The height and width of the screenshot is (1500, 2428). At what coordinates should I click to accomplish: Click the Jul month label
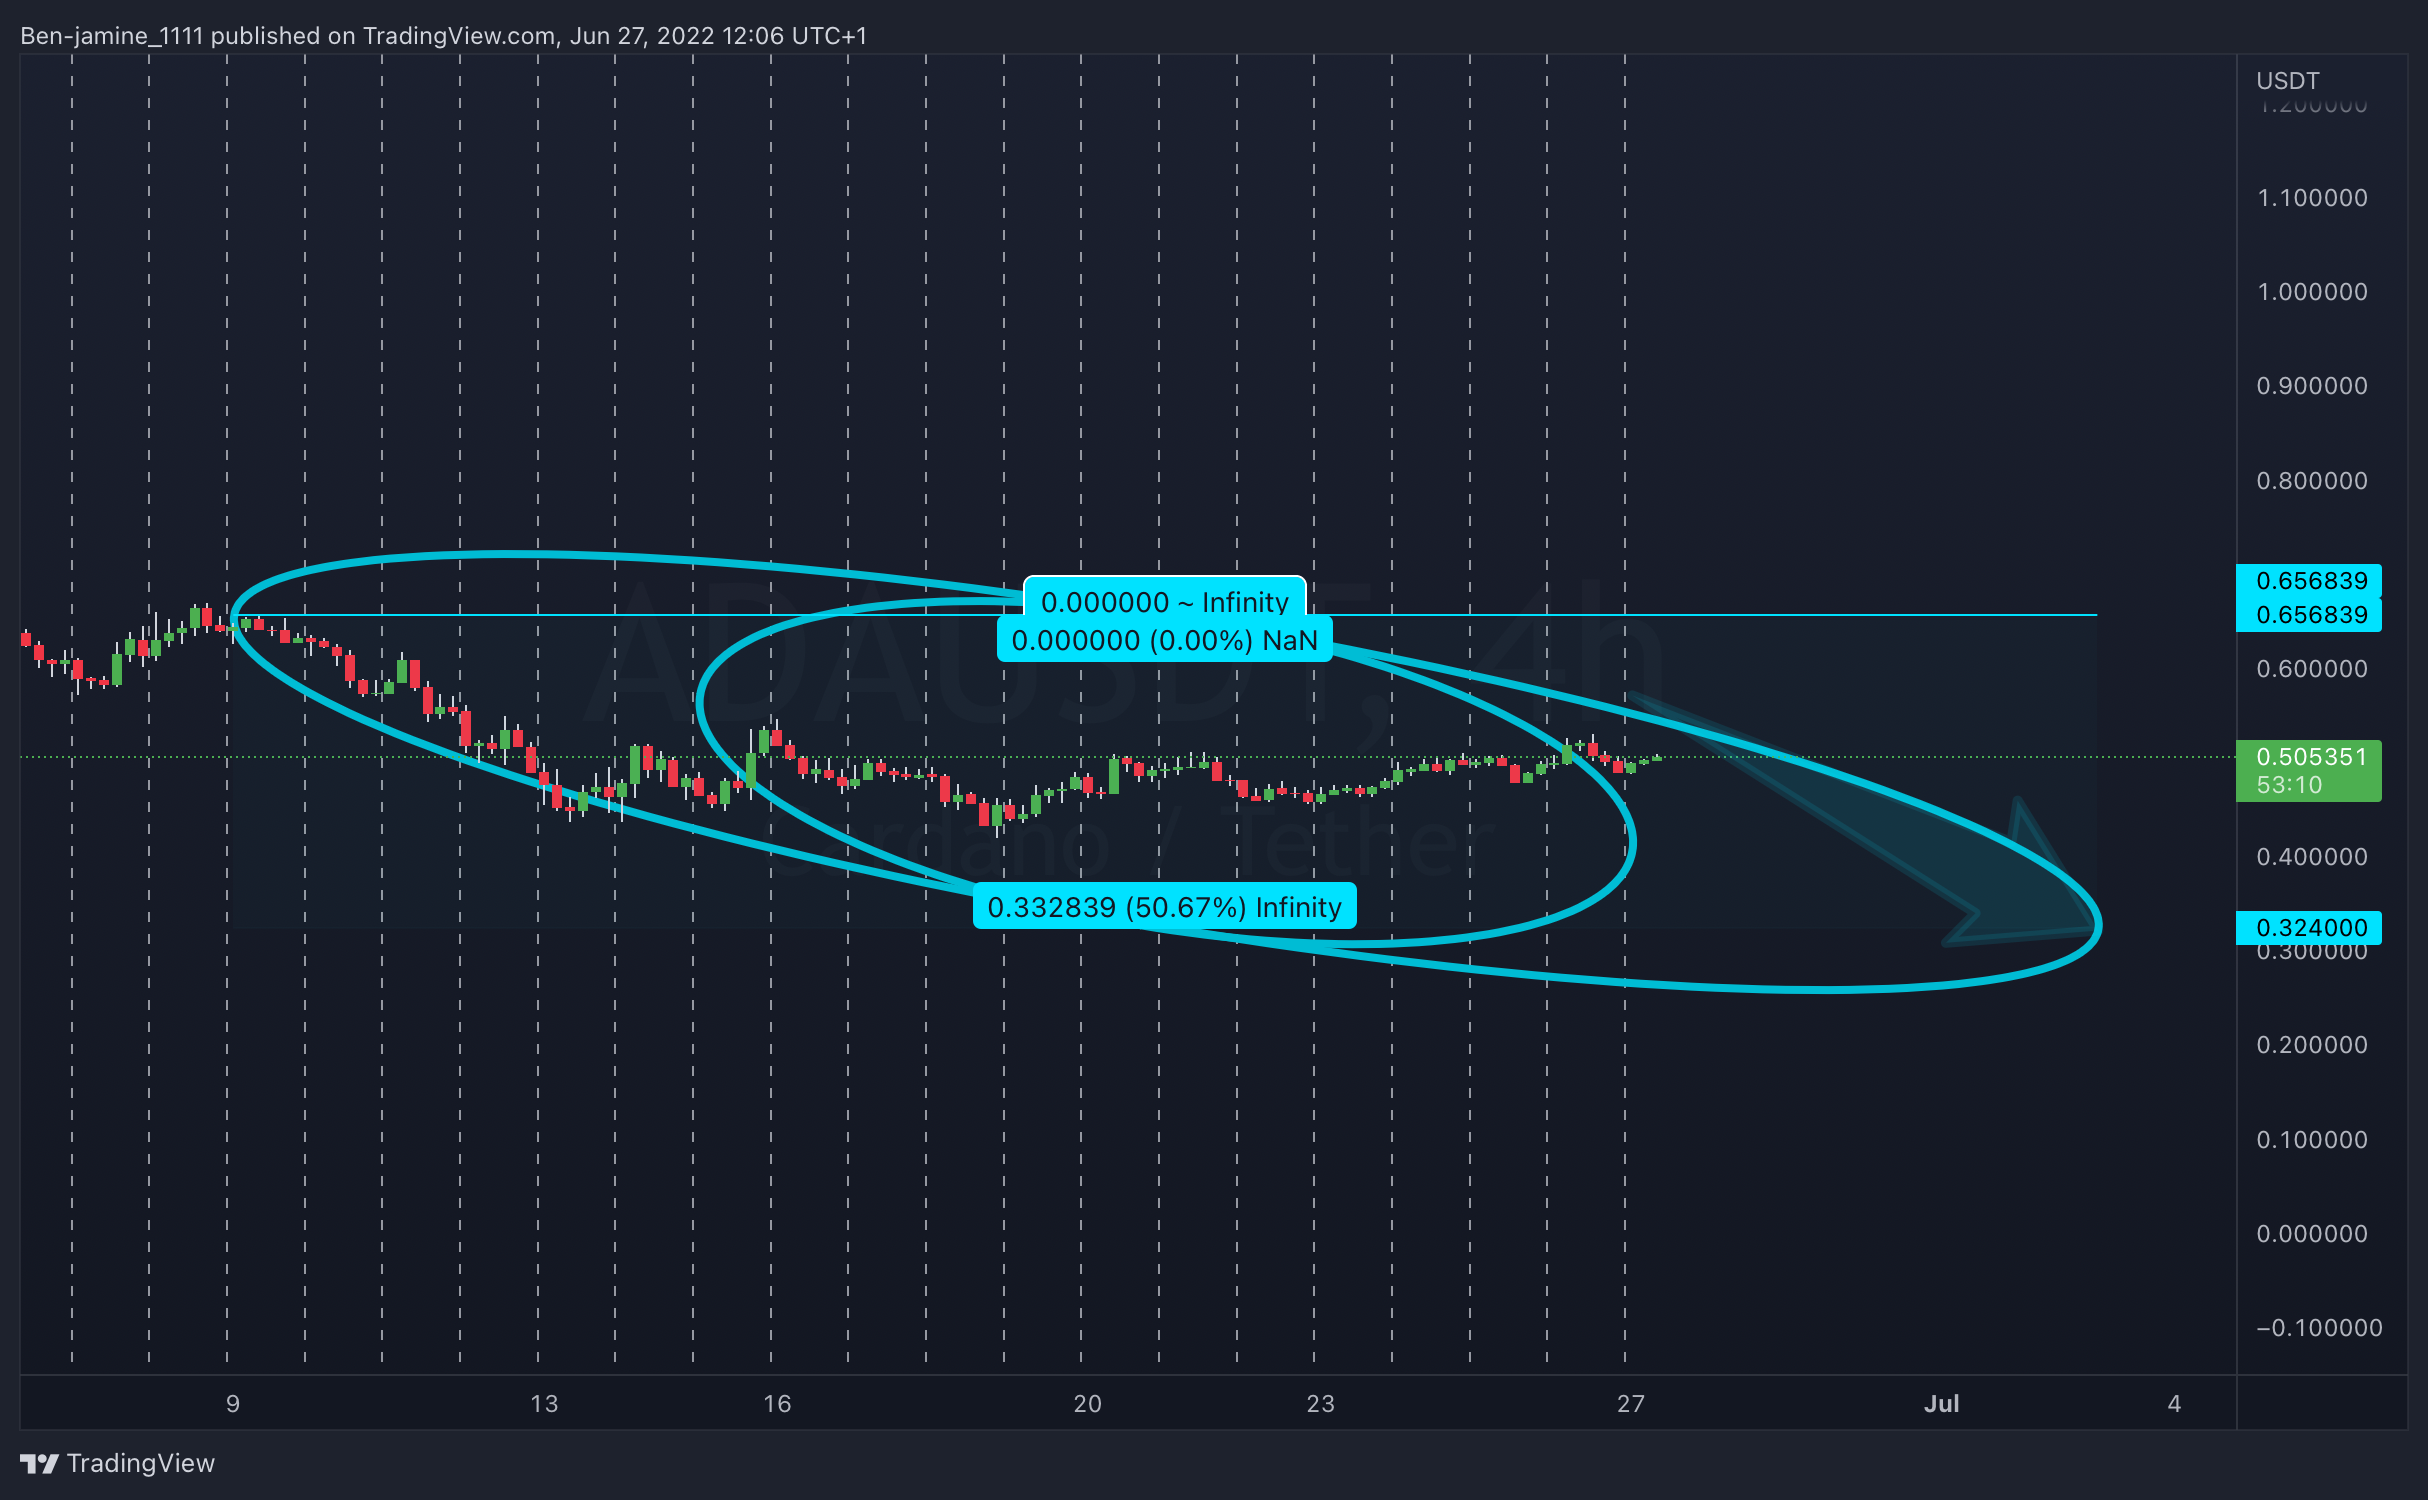pos(1942,1404)
